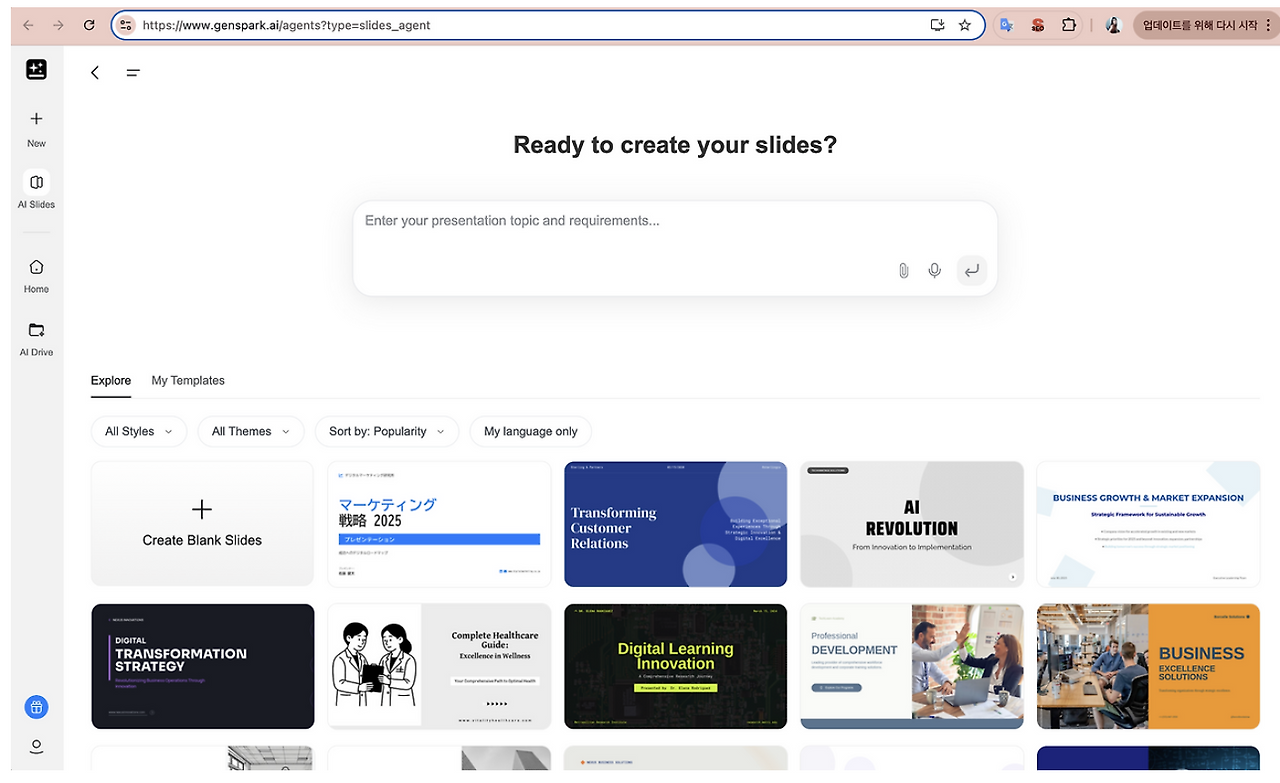Switch to the Explore tab
Screen dimensions: 1280x783
111,381
